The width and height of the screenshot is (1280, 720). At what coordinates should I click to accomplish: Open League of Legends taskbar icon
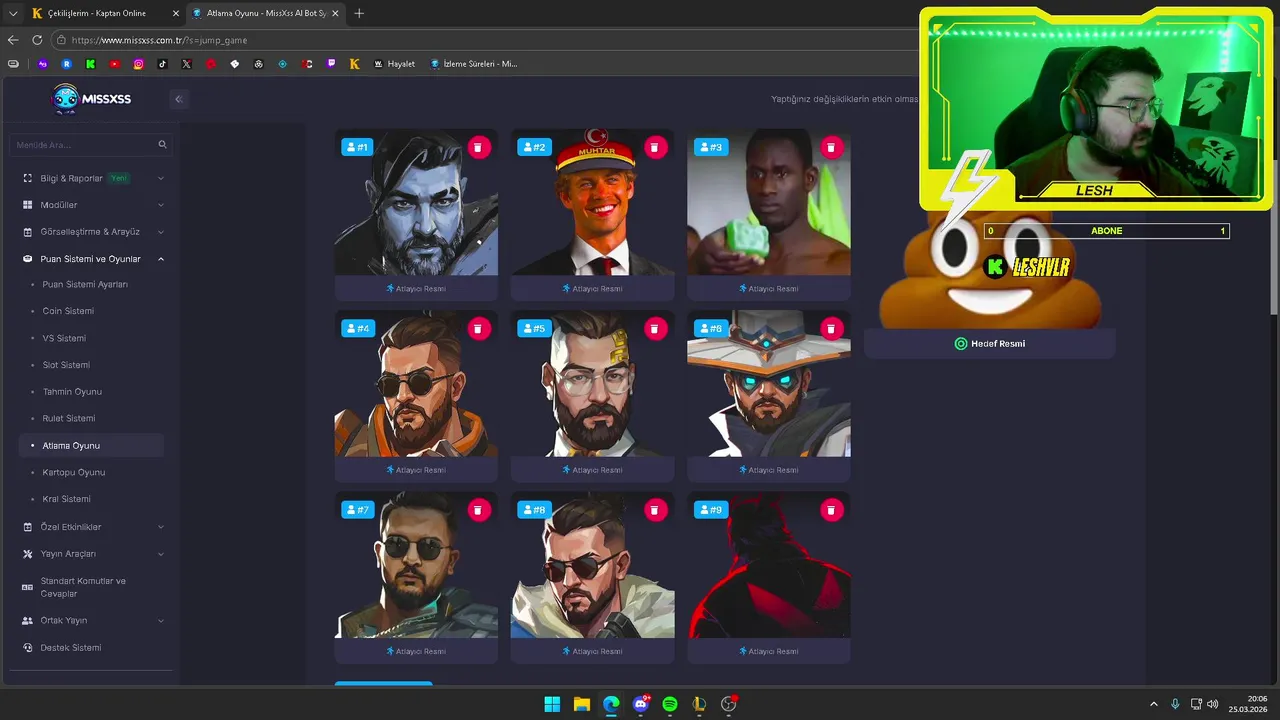[699, 704]
